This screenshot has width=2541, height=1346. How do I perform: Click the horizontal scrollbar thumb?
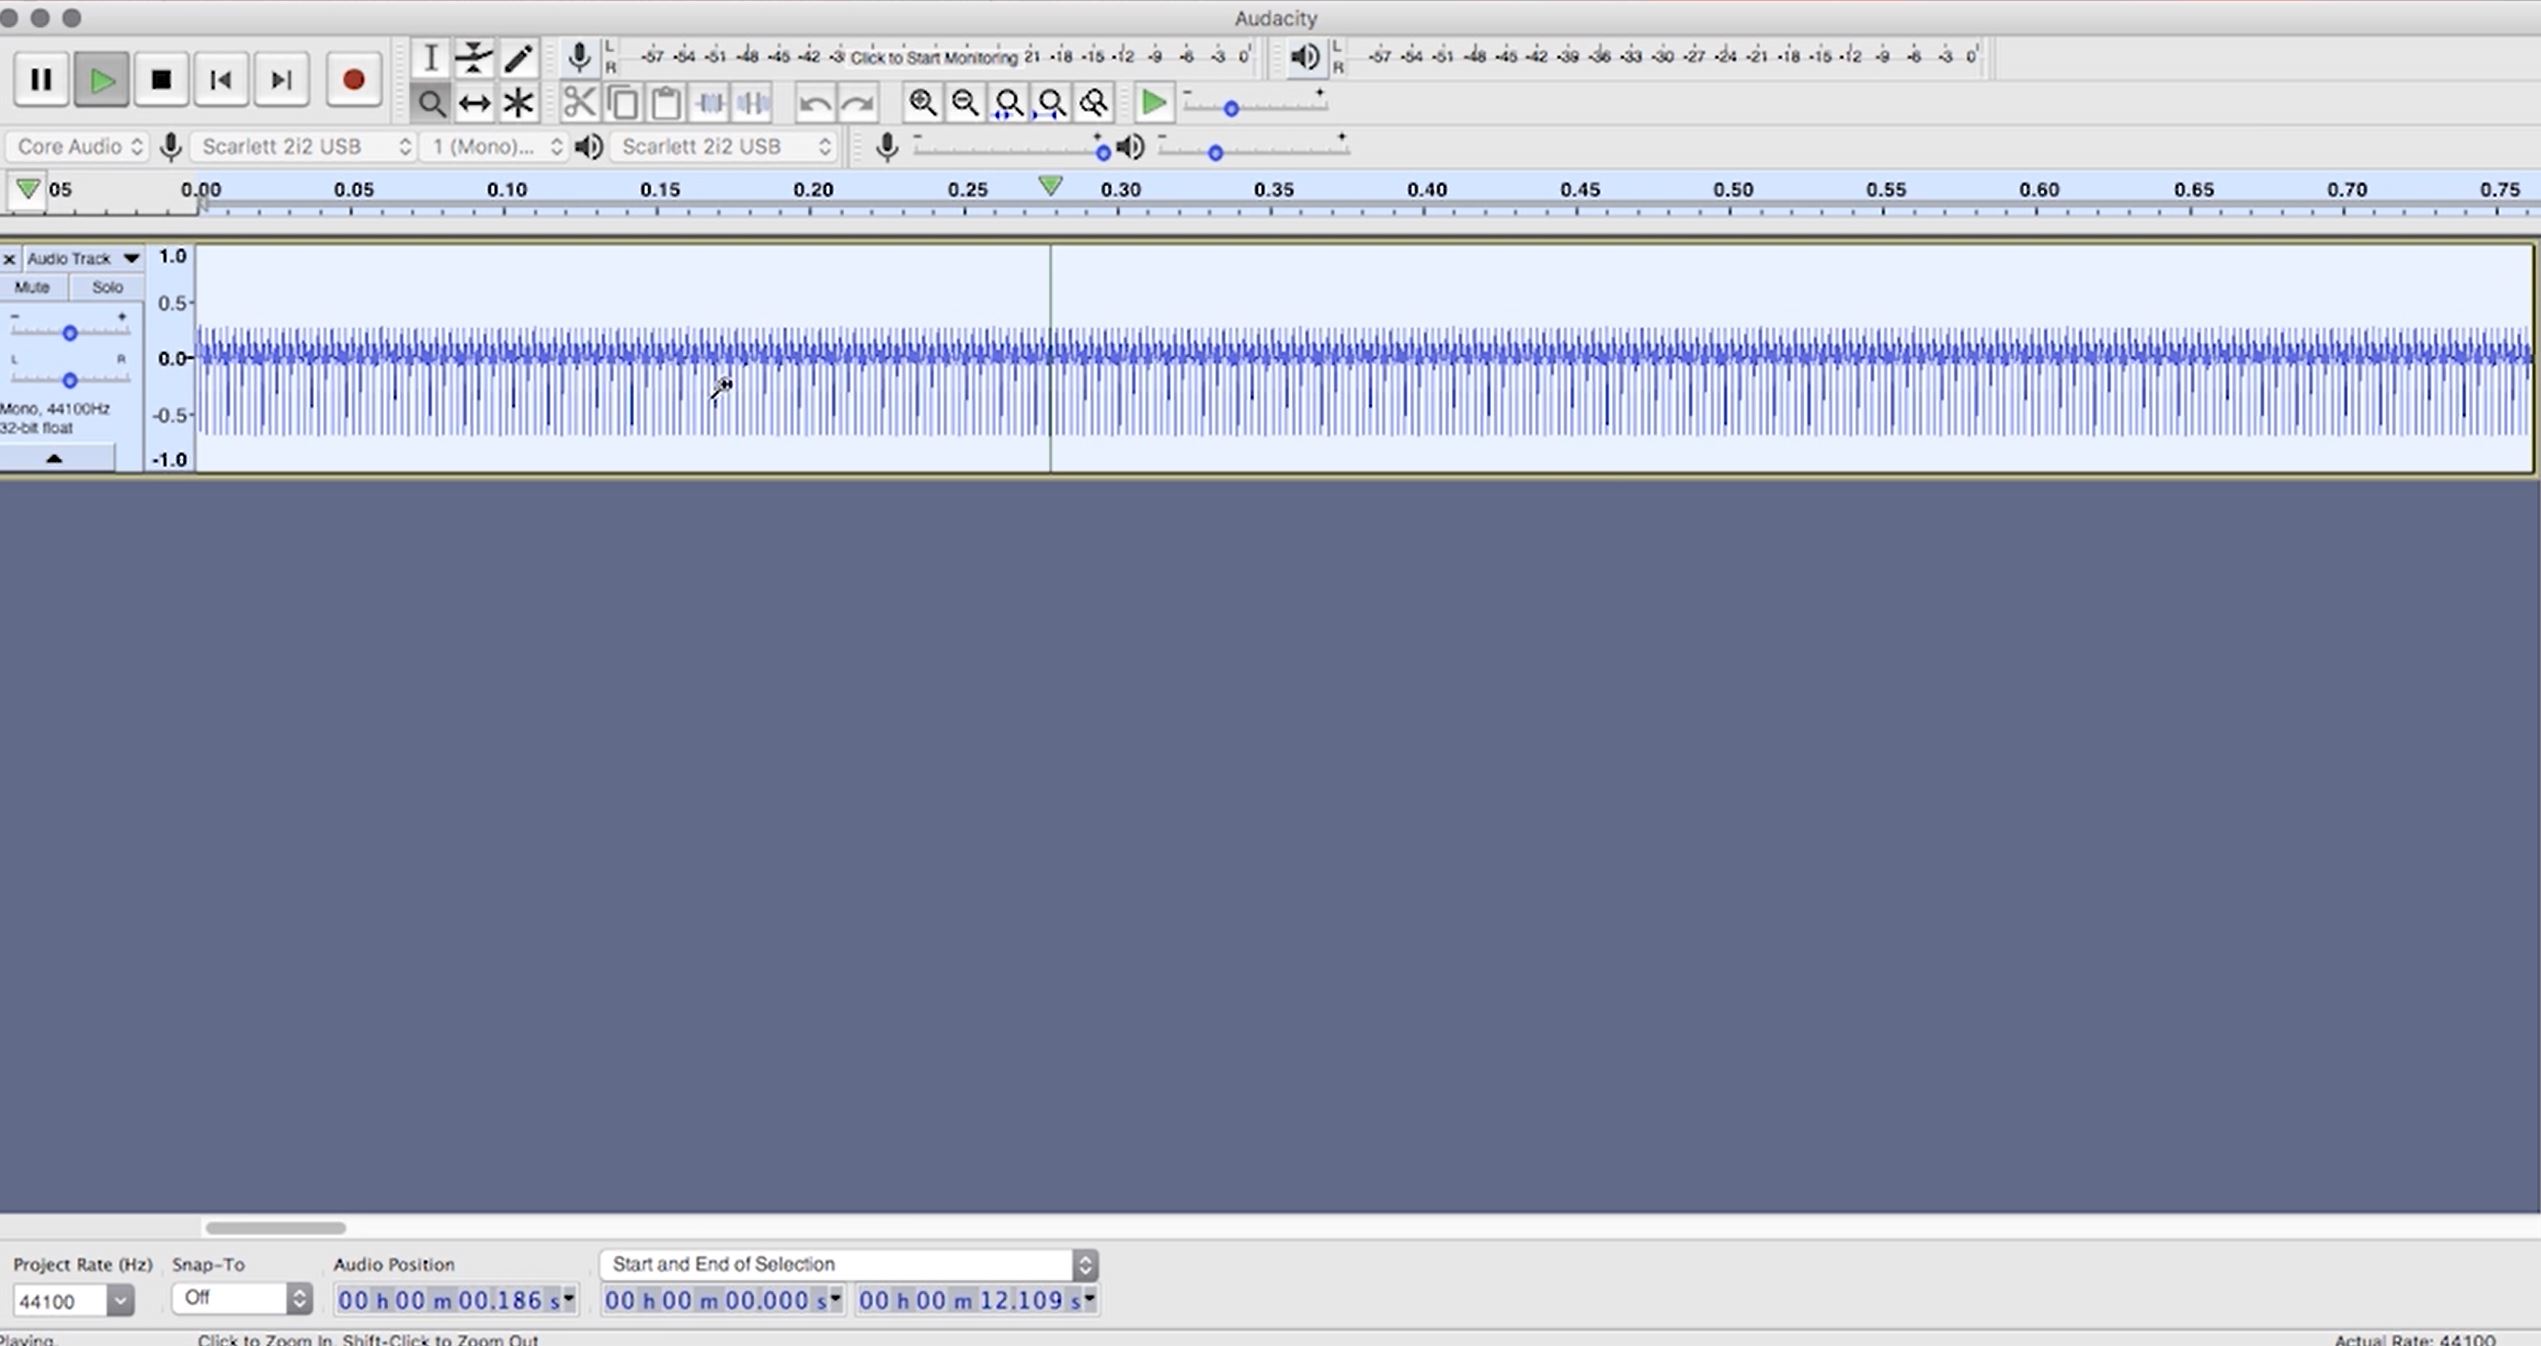pos(275,1227)
